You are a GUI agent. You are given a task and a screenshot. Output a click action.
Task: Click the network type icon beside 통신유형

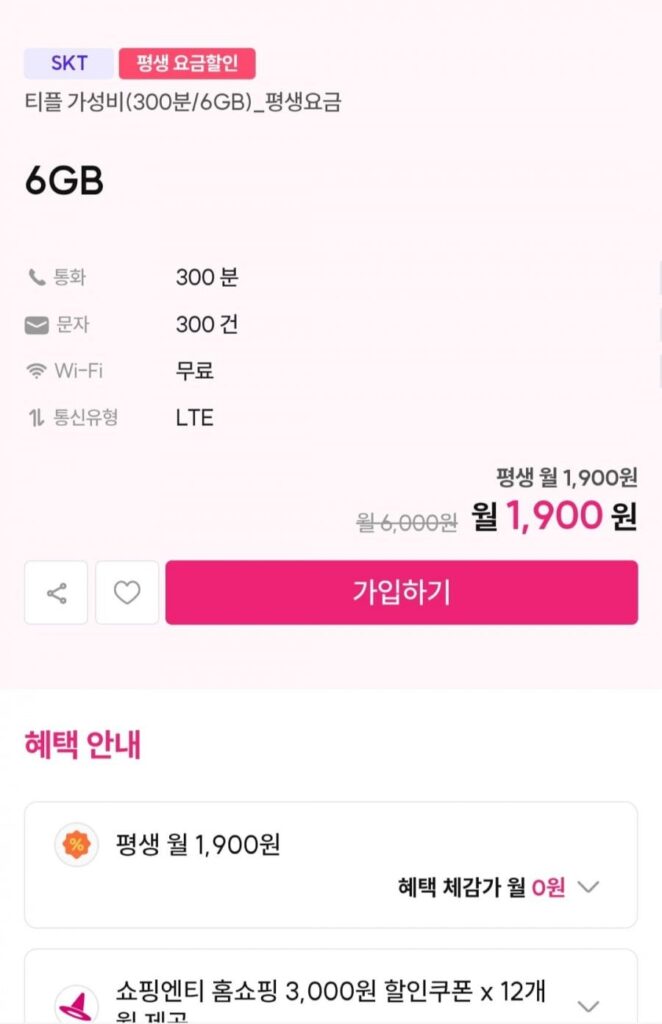[36, 418]
